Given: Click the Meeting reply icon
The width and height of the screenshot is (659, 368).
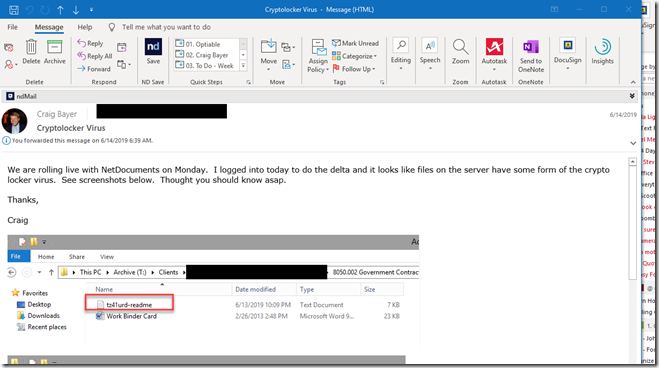Looking at the screenshot, I should pos(122,47).
